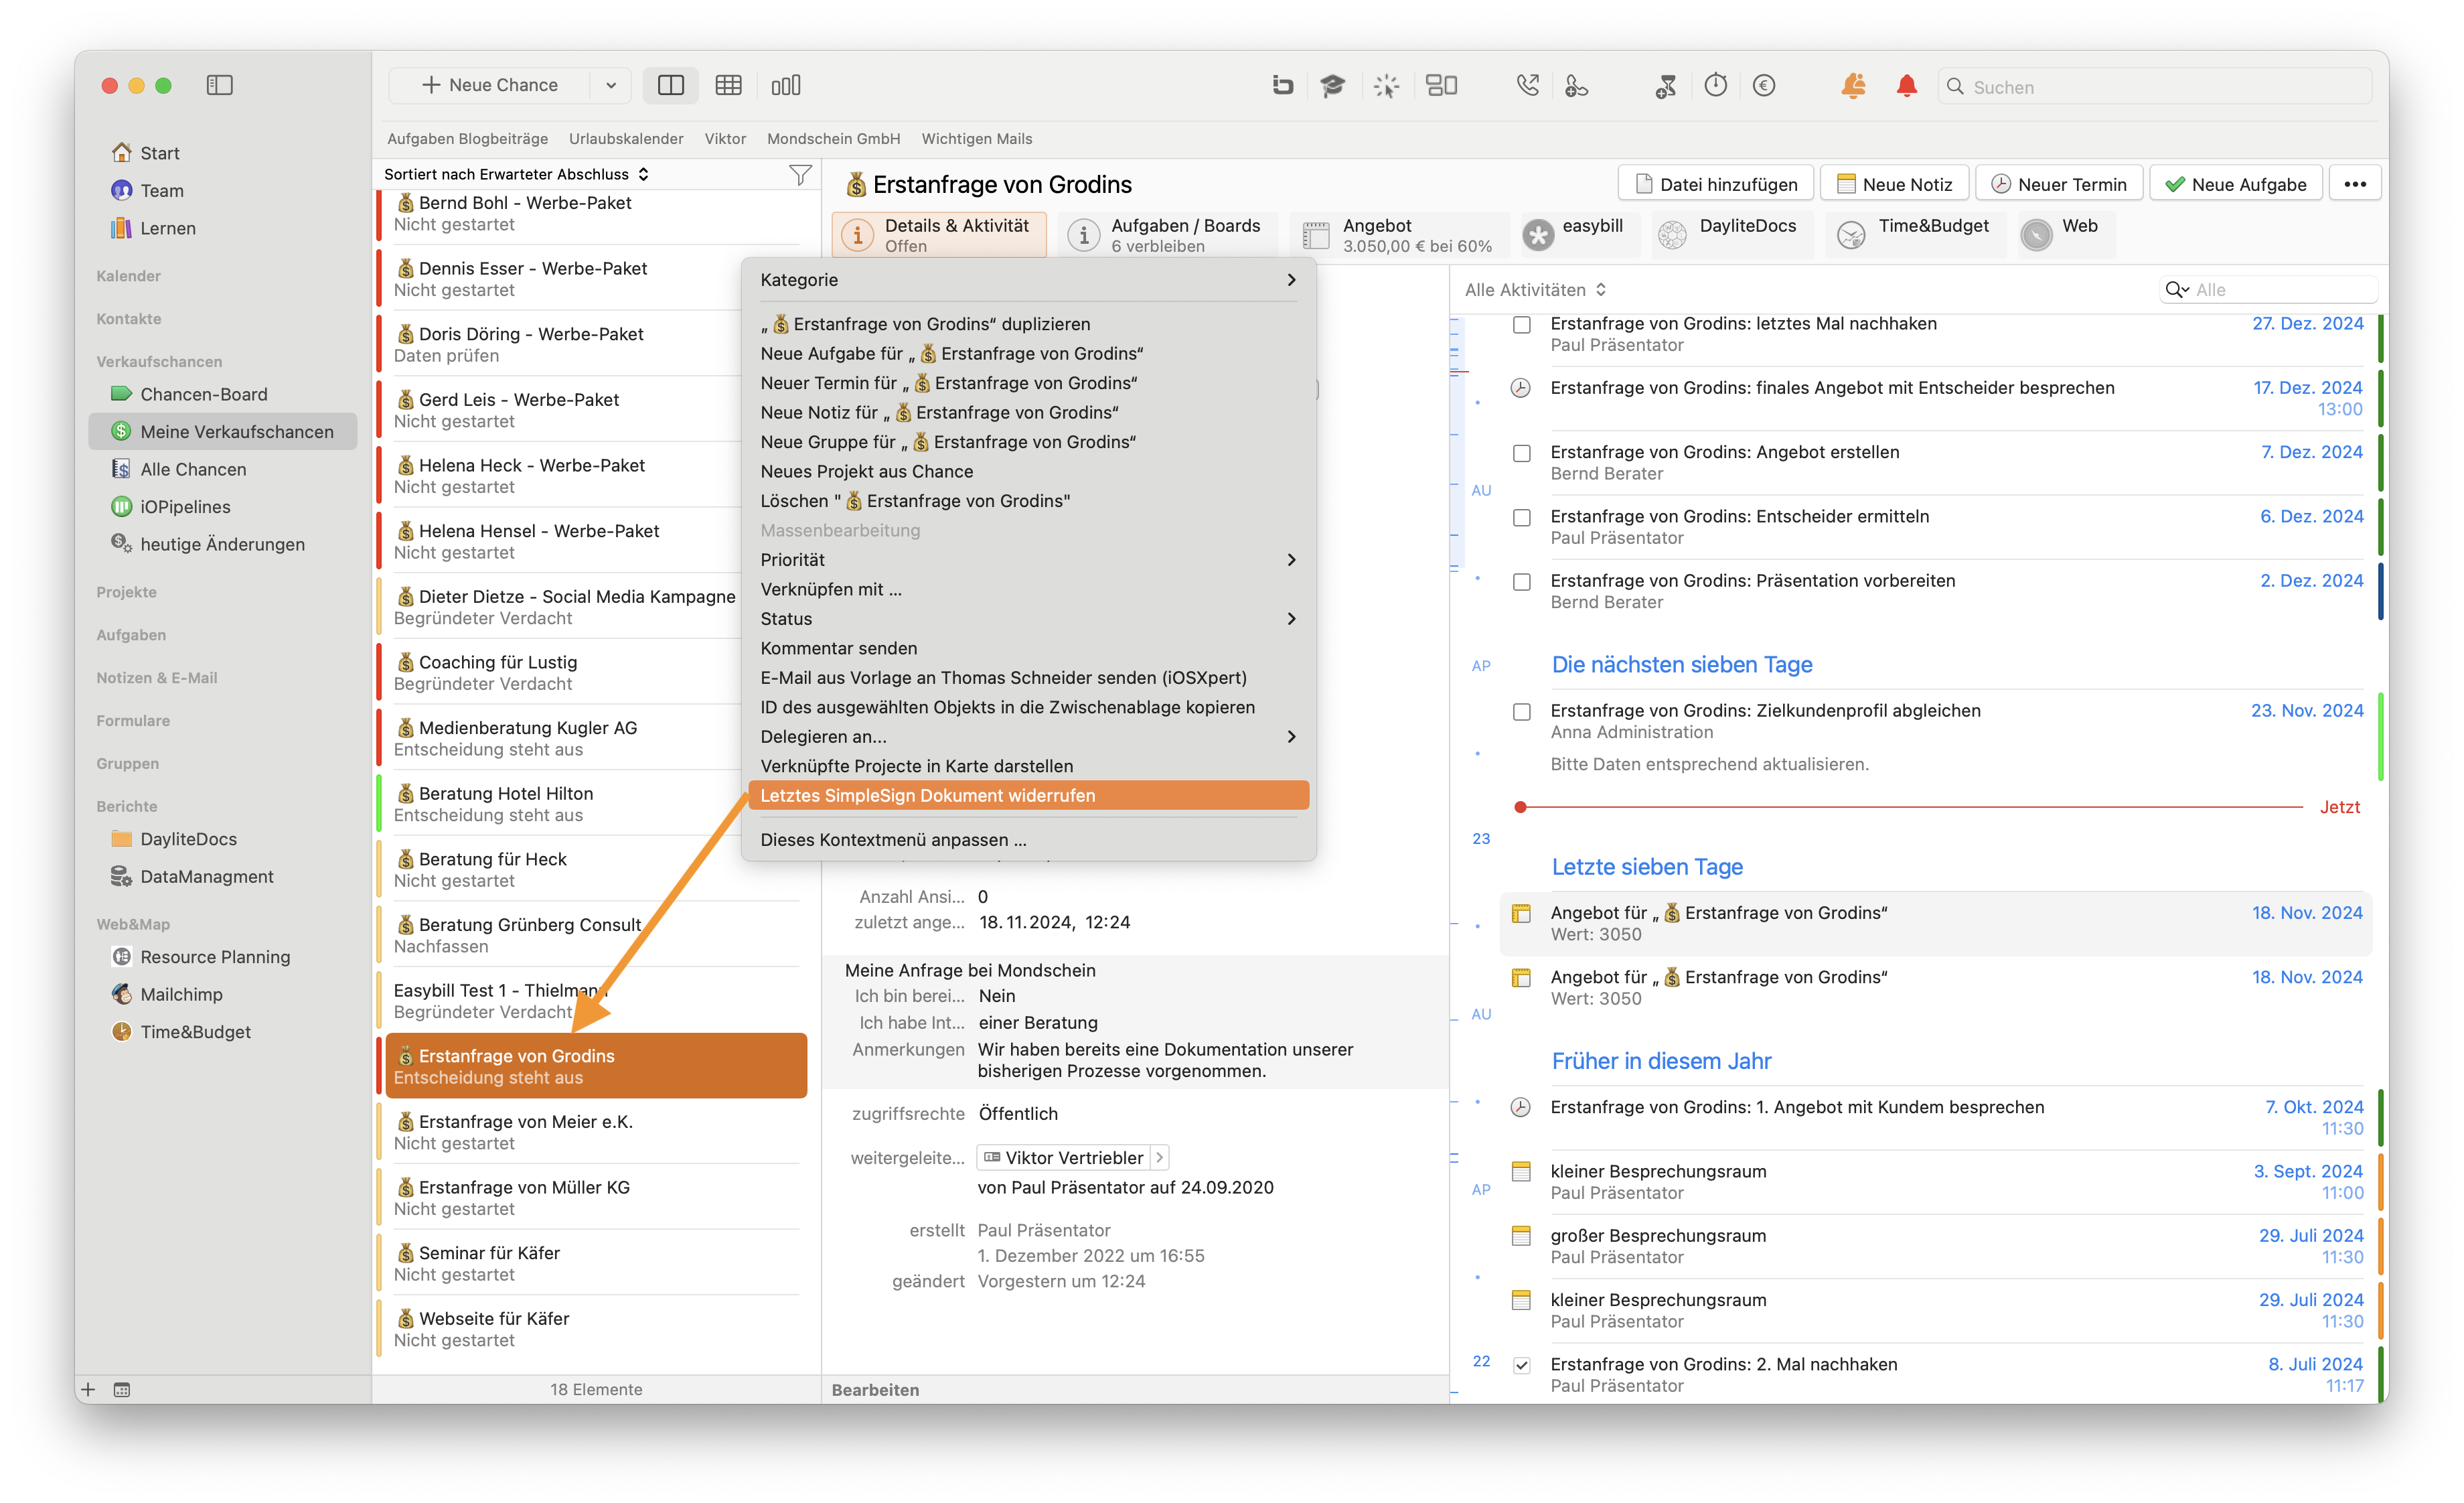The image size is (2464, 1503).
Task: Check task 'Zielkundenprofil abgleichen'
Action: pyautogui.click(x=1522, y=712)
